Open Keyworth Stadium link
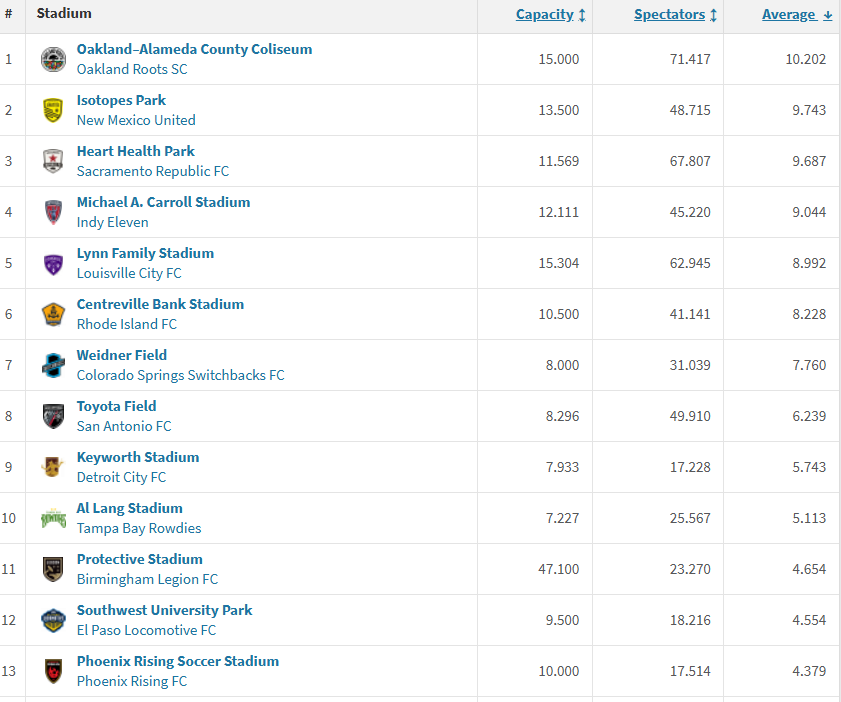Screen dimensions: 841x702 [138, 457]
